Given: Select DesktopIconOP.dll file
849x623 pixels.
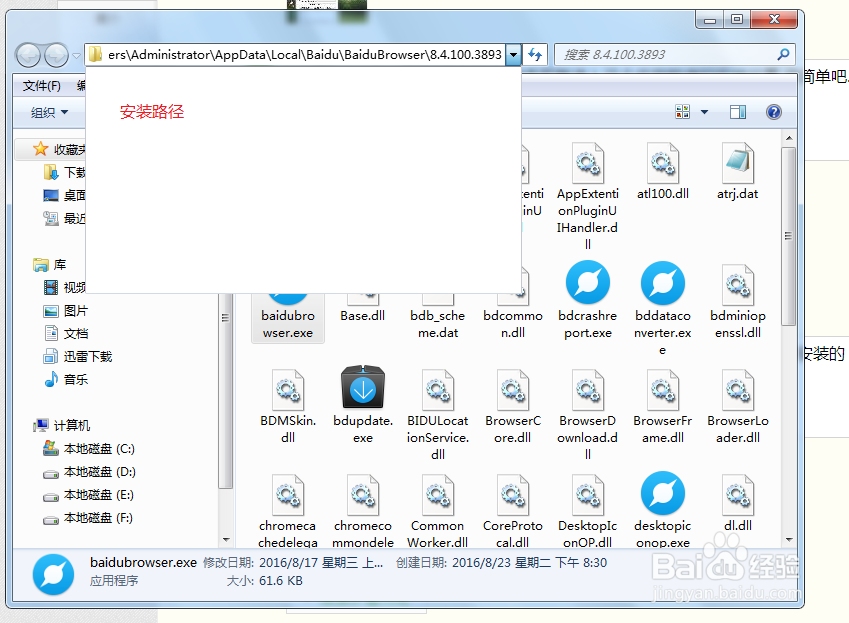Looking at the screenshot, I should tap(587, 510).
